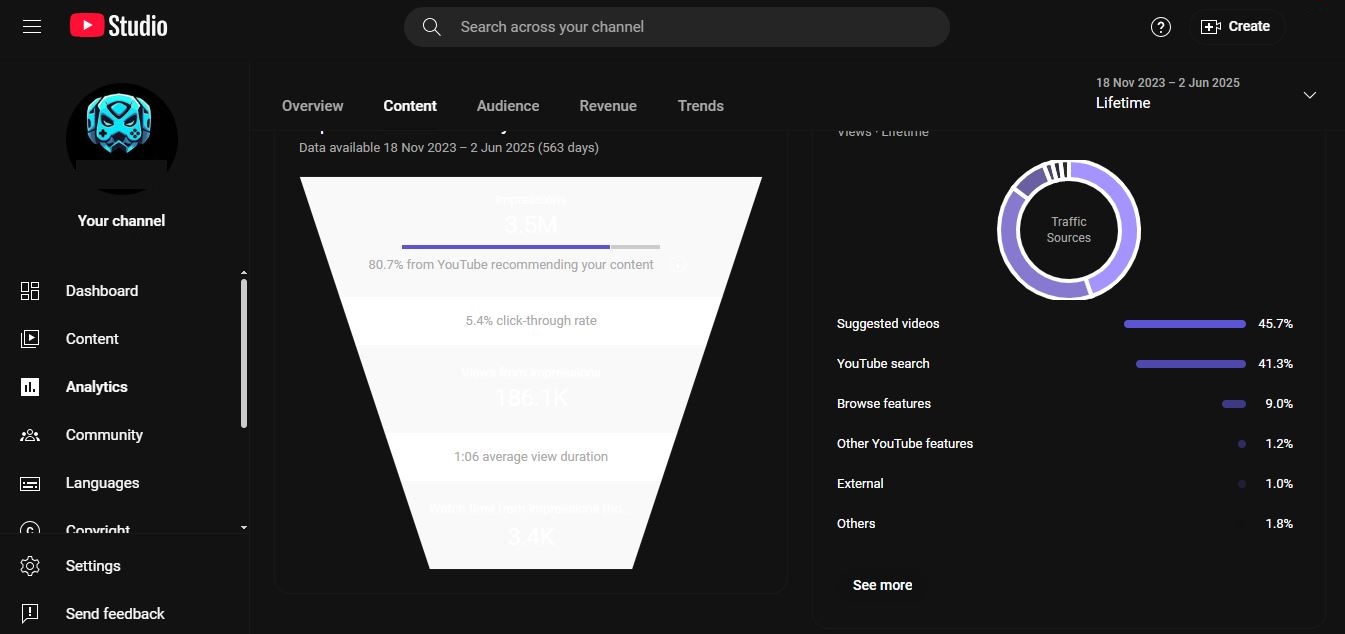Click the info icon beside recommendation percentage

pyautogui.click(x=676, y=265)
